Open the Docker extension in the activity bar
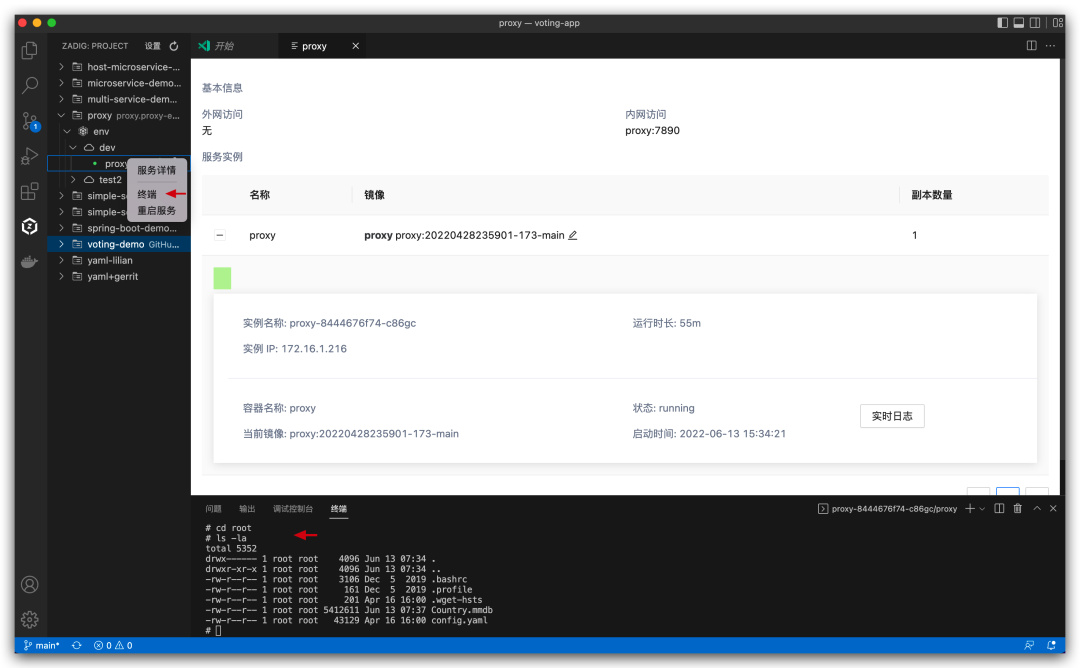1080x668 pixels. pos(30,261)
